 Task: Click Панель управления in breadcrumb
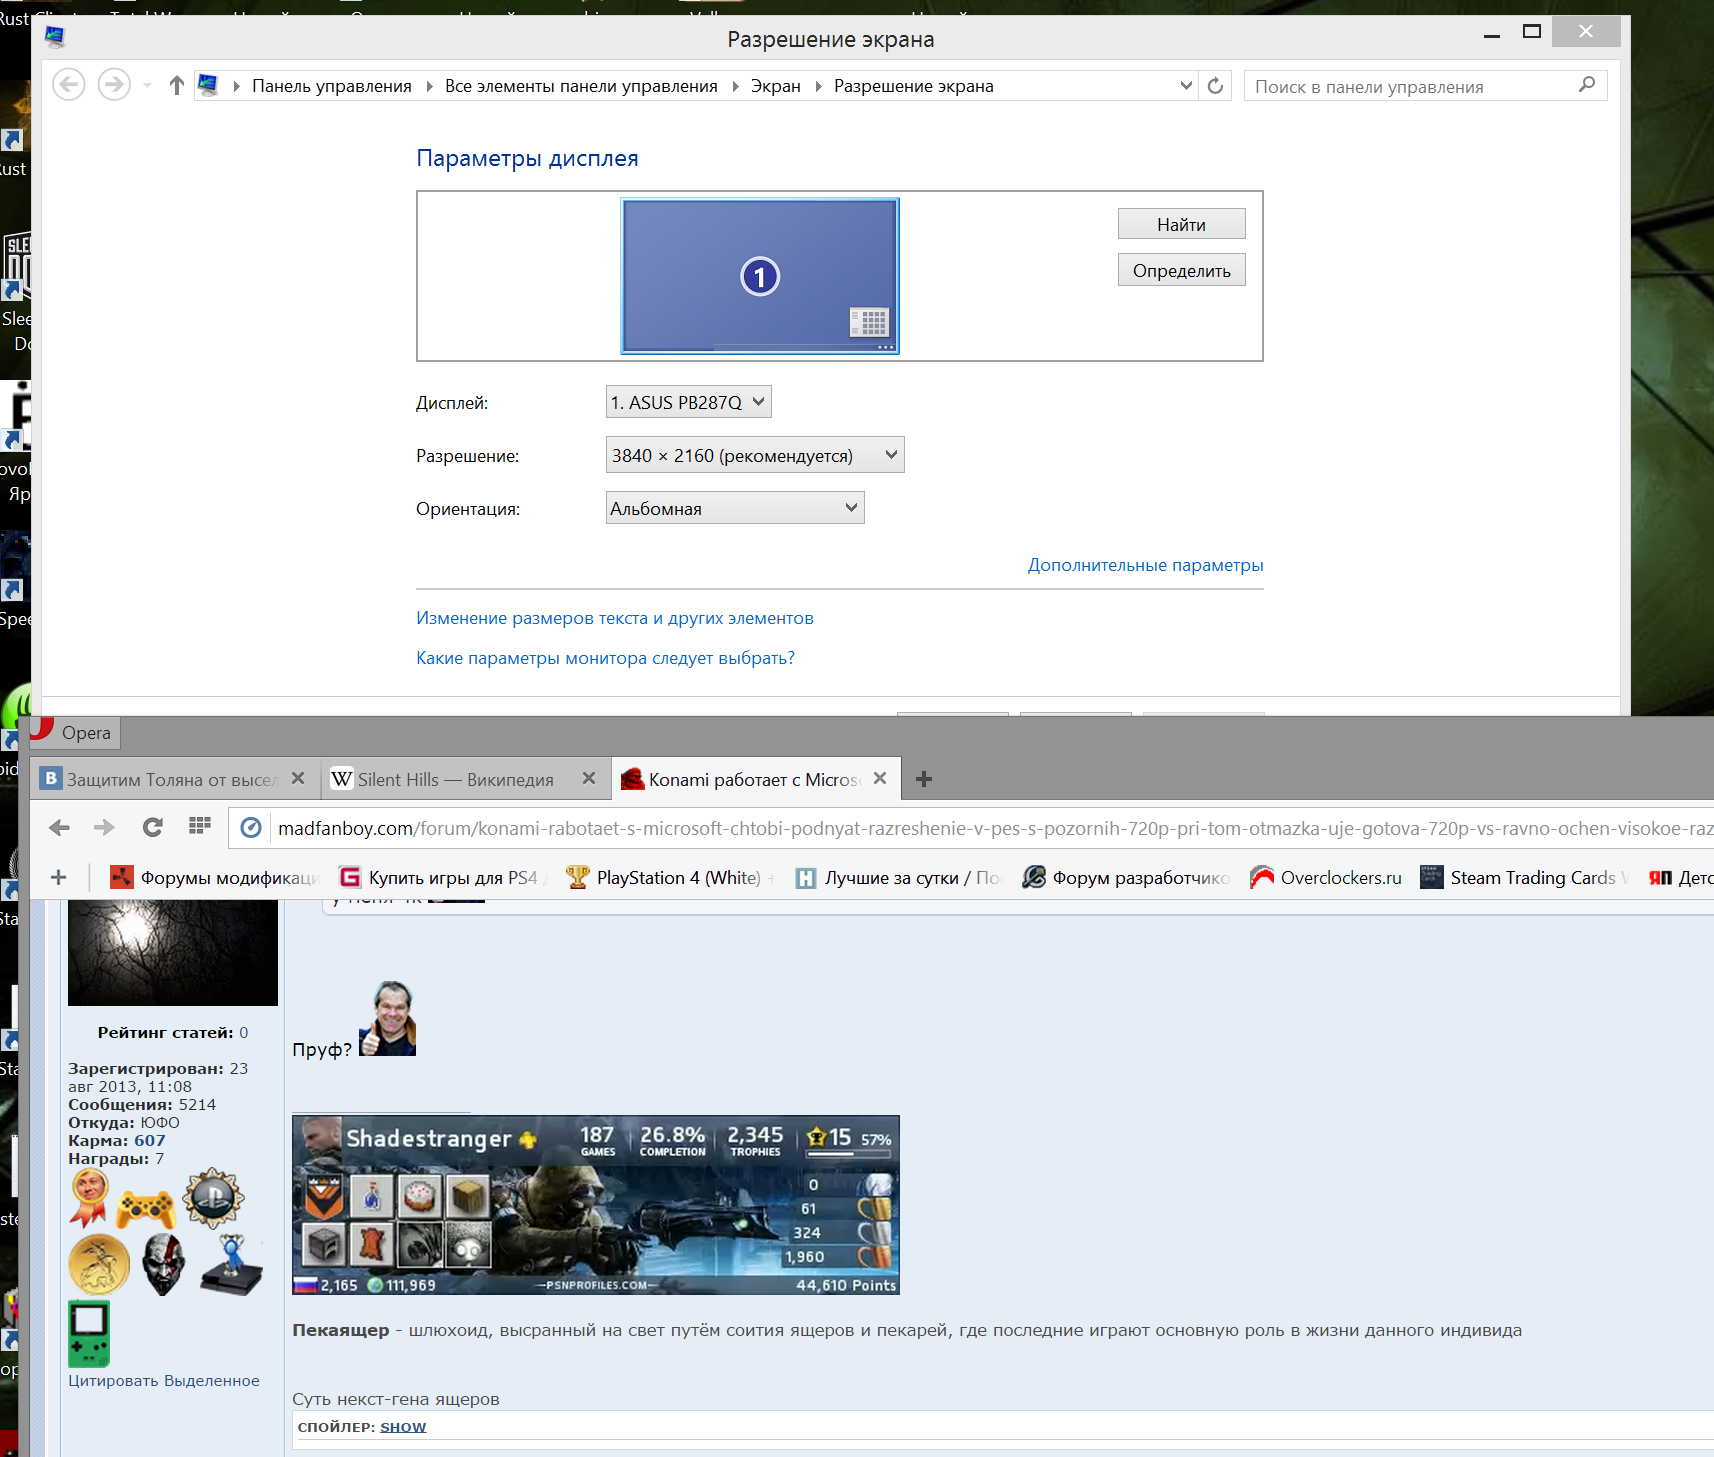[x=332, y=86]
